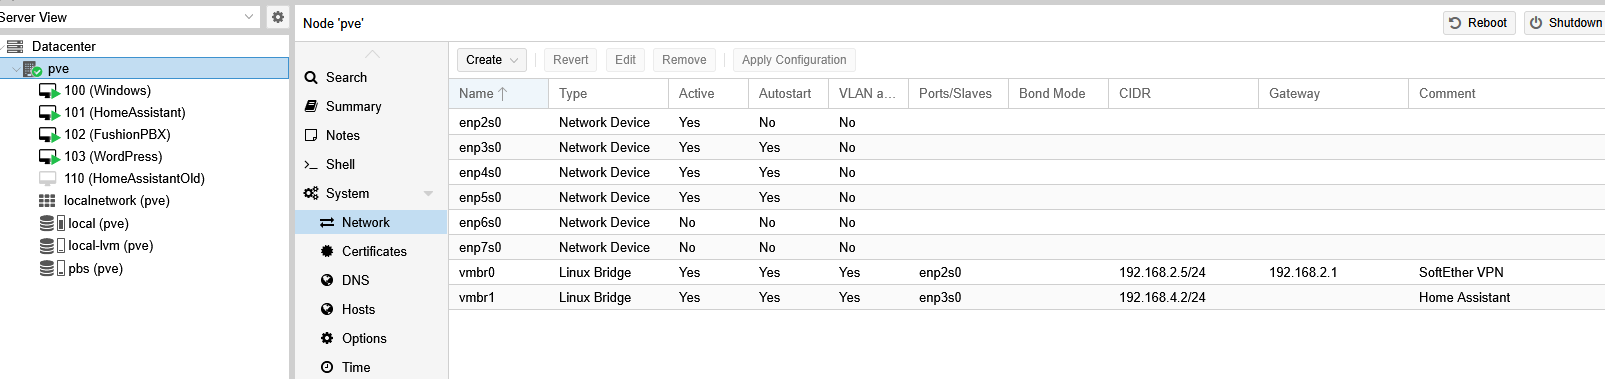Screen dimensions: 1605x379
Task: Select the enp5s0 network device row
Action: coord(1027,197)
